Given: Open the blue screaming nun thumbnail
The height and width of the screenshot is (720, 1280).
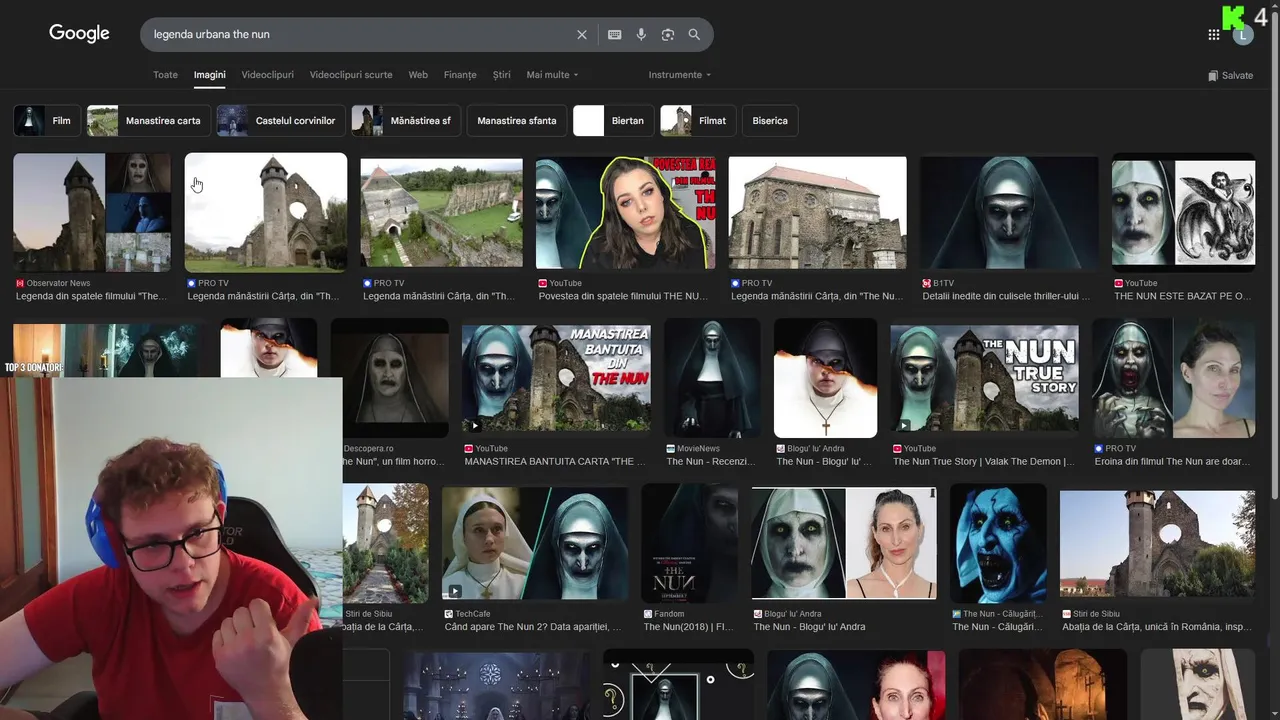Looking at the screenshot, I should 998,543.
